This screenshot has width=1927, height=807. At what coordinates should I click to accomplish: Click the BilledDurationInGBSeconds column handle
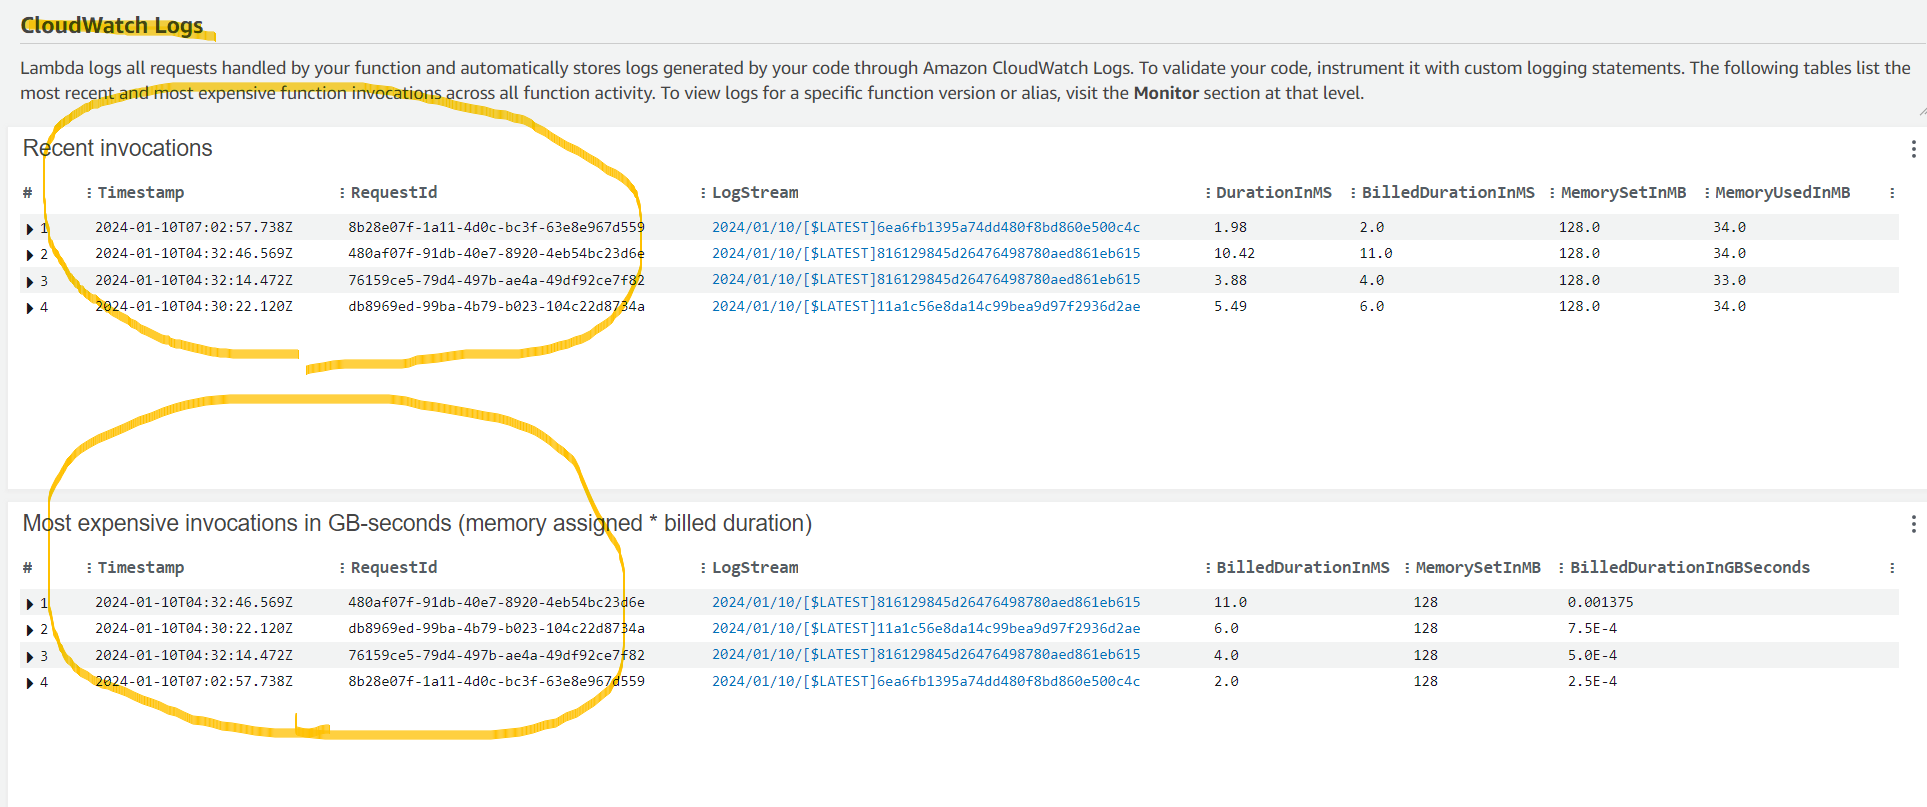[1562, 568]
